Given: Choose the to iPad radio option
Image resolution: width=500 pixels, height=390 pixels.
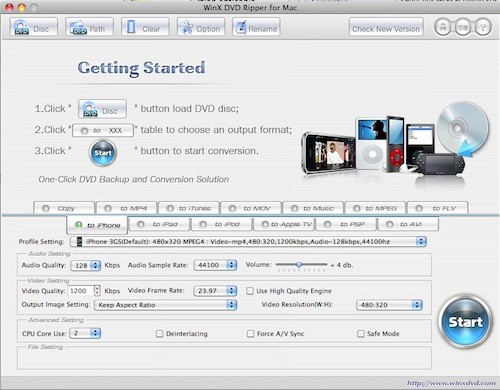Looking at the screenshot, I should coord(141,224).
